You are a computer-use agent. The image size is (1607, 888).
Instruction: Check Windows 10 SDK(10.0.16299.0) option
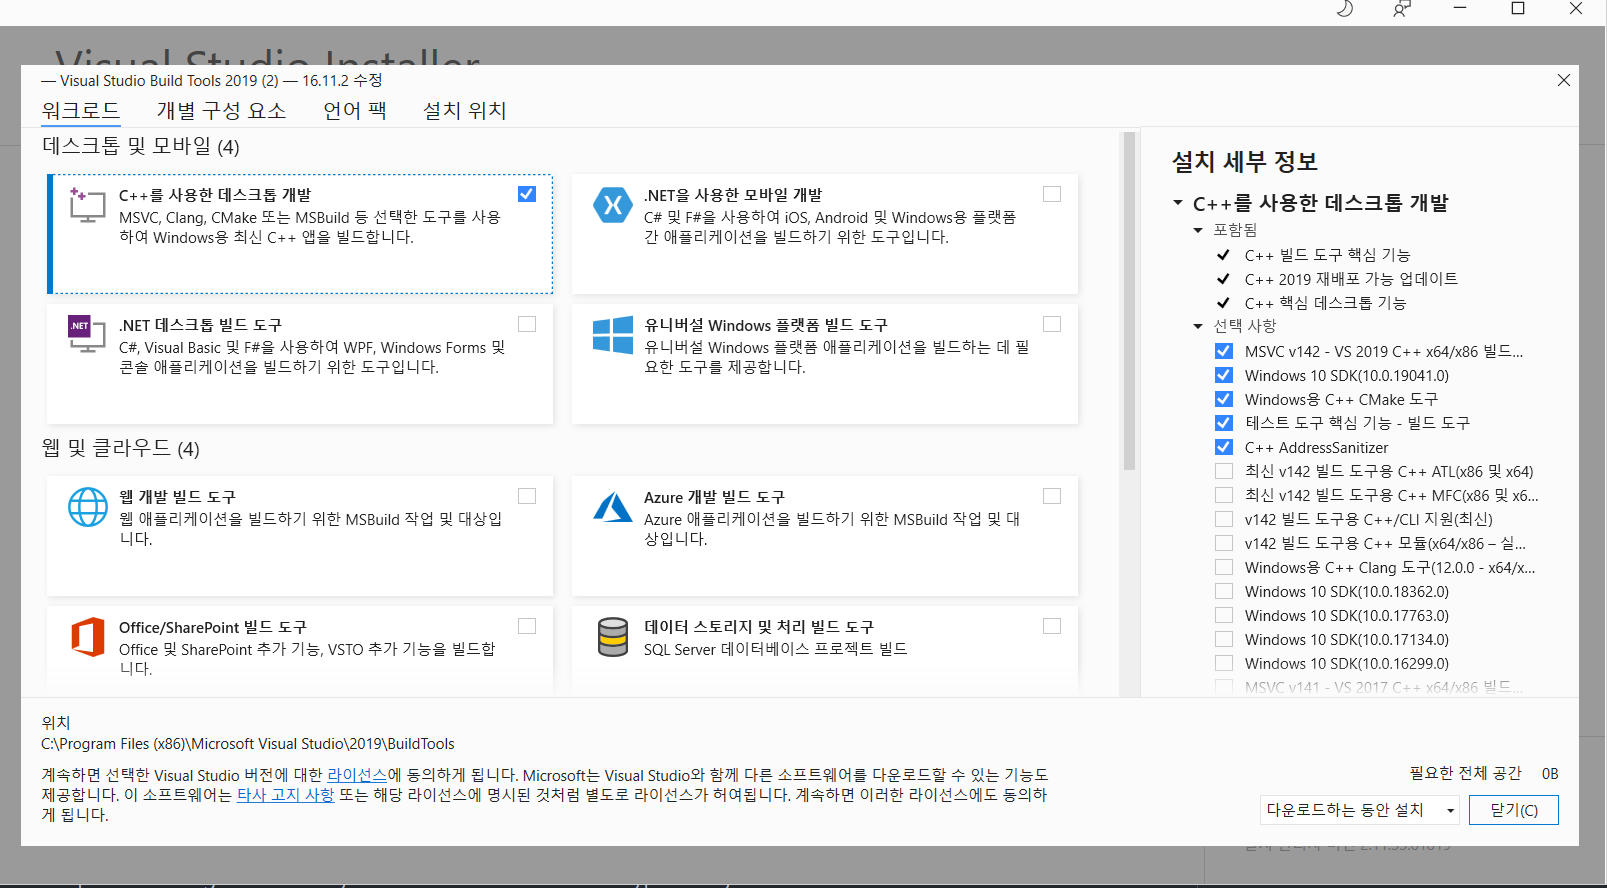point(1224,663)
